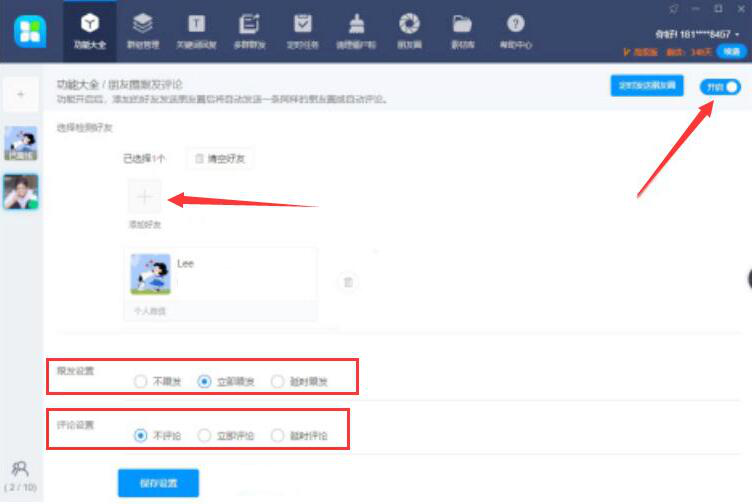Open the broom cleanup tab

tap(356, 32)
